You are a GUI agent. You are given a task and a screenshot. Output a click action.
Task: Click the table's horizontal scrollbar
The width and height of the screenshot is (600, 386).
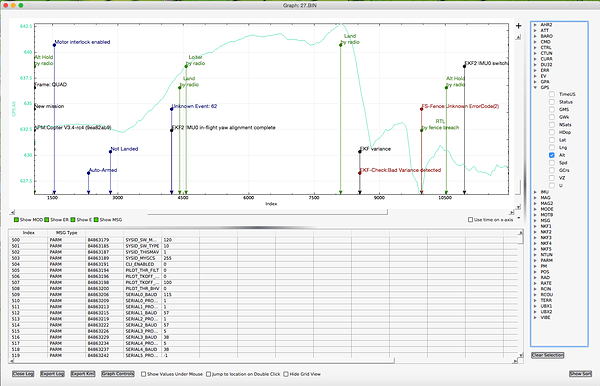[204, 361]
